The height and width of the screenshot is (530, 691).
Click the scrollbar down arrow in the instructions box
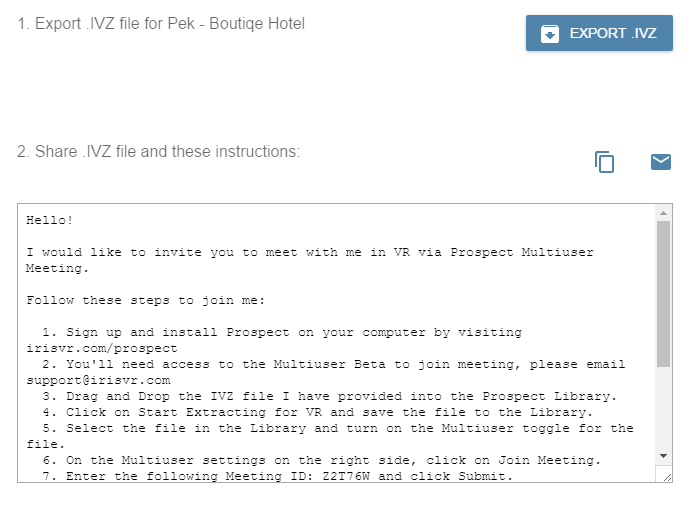663,456
